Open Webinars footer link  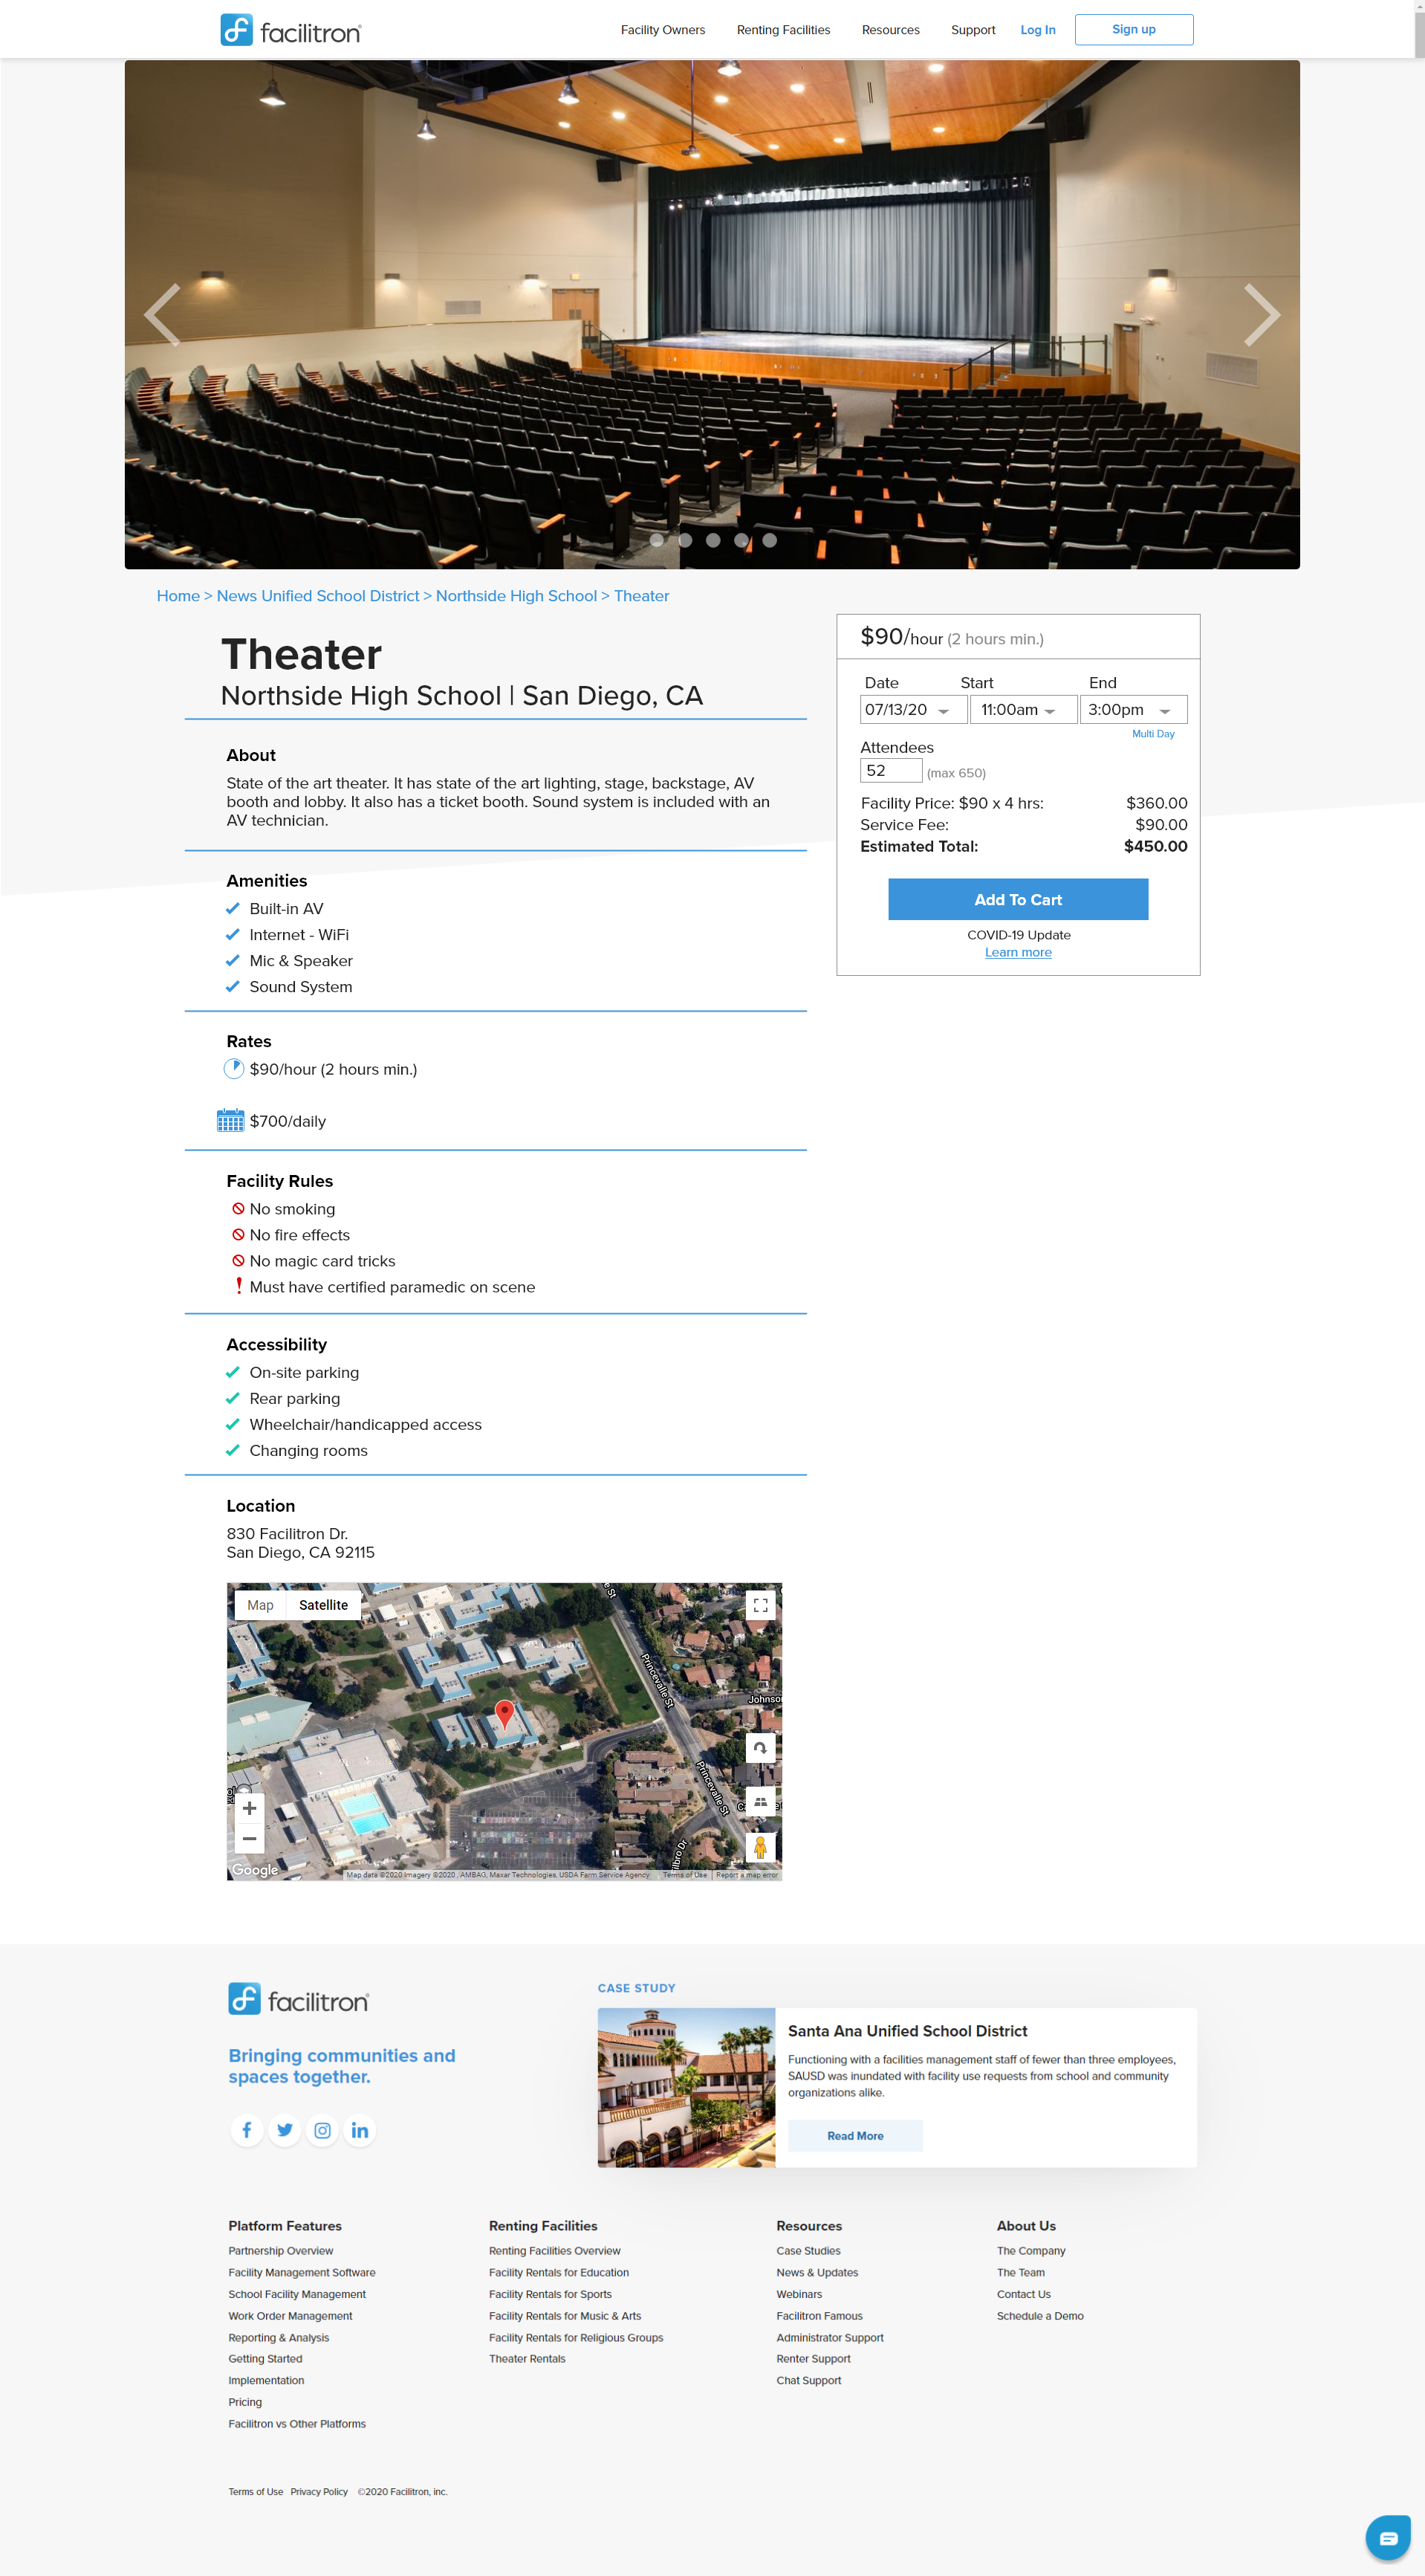point(799,2295)
